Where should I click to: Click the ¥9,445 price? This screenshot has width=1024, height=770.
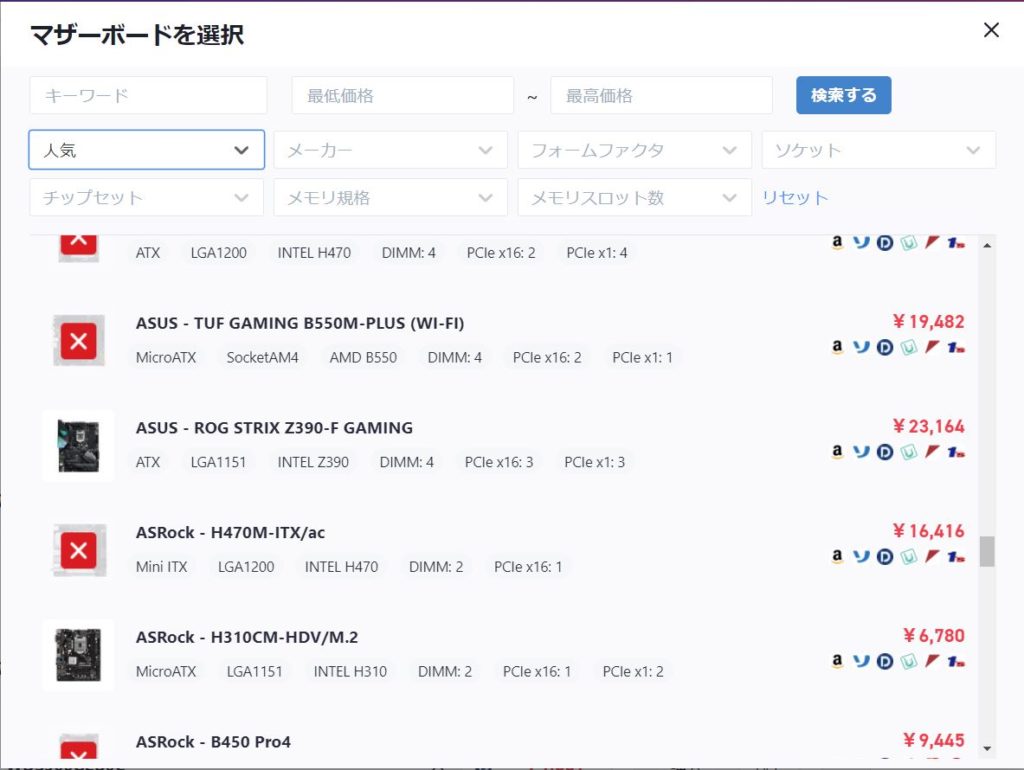[x=934, y=739]
